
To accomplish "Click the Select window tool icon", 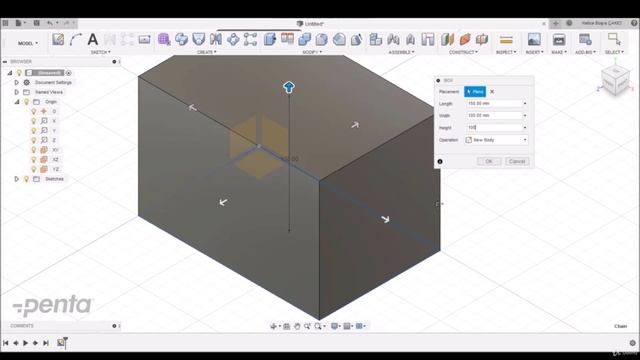I will (614, 39).
